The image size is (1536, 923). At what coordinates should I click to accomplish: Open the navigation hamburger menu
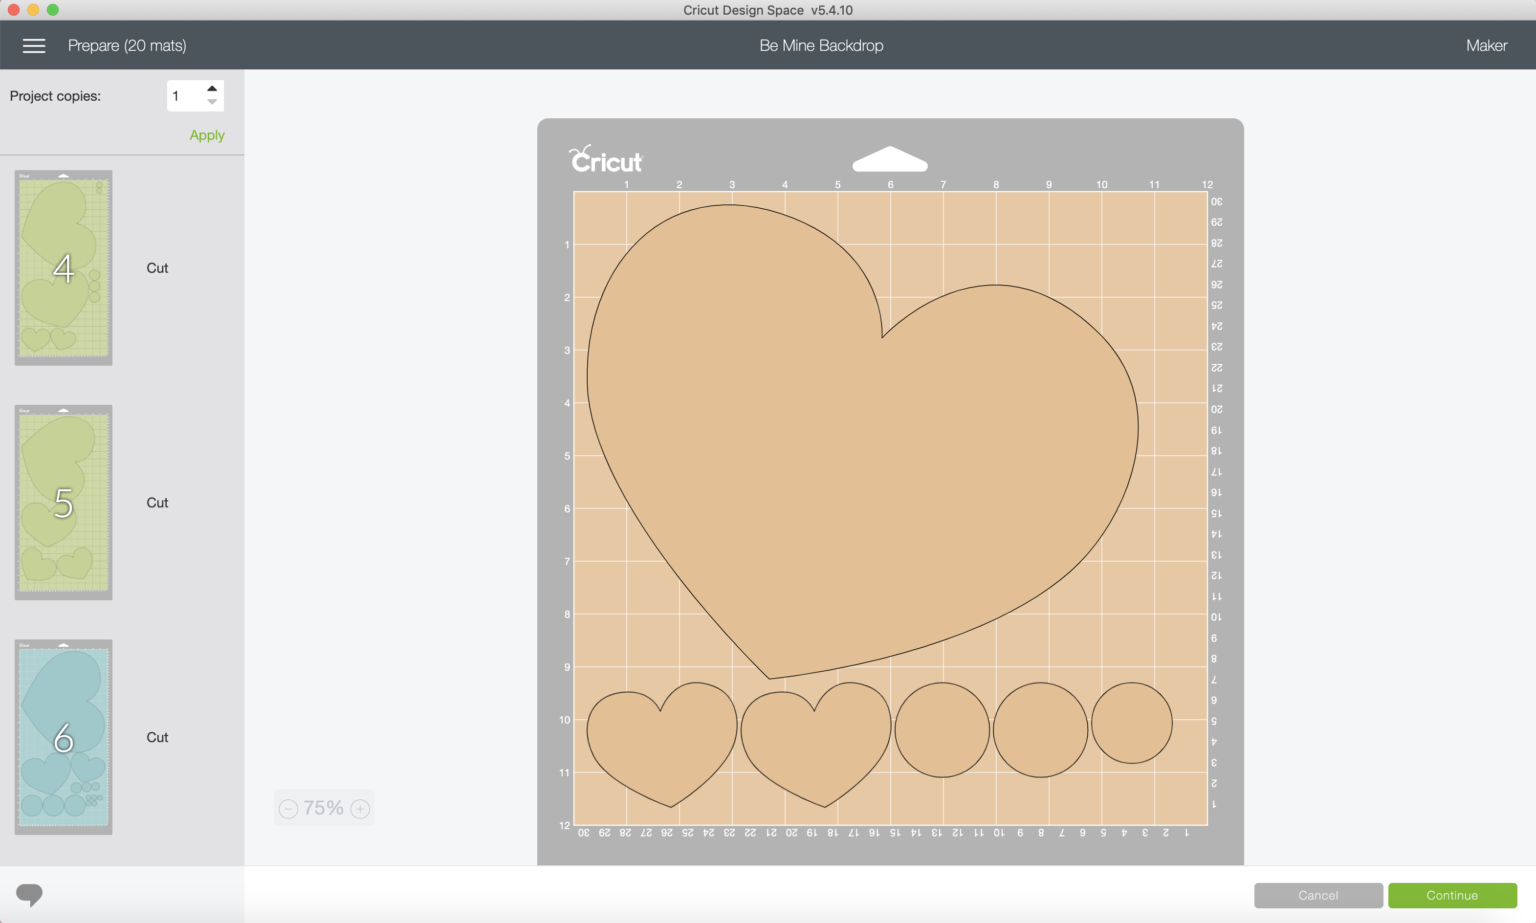tap(33, 45)
